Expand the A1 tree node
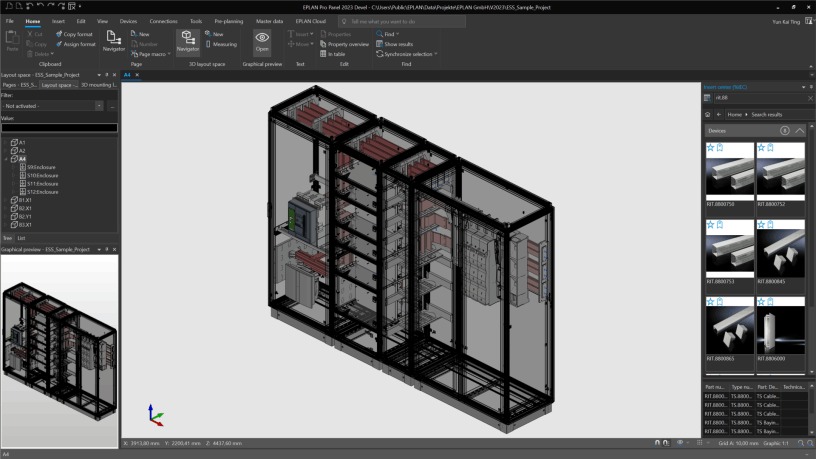Image resolution: width=816 pixels, height=459 pixels. click(6, 142)
